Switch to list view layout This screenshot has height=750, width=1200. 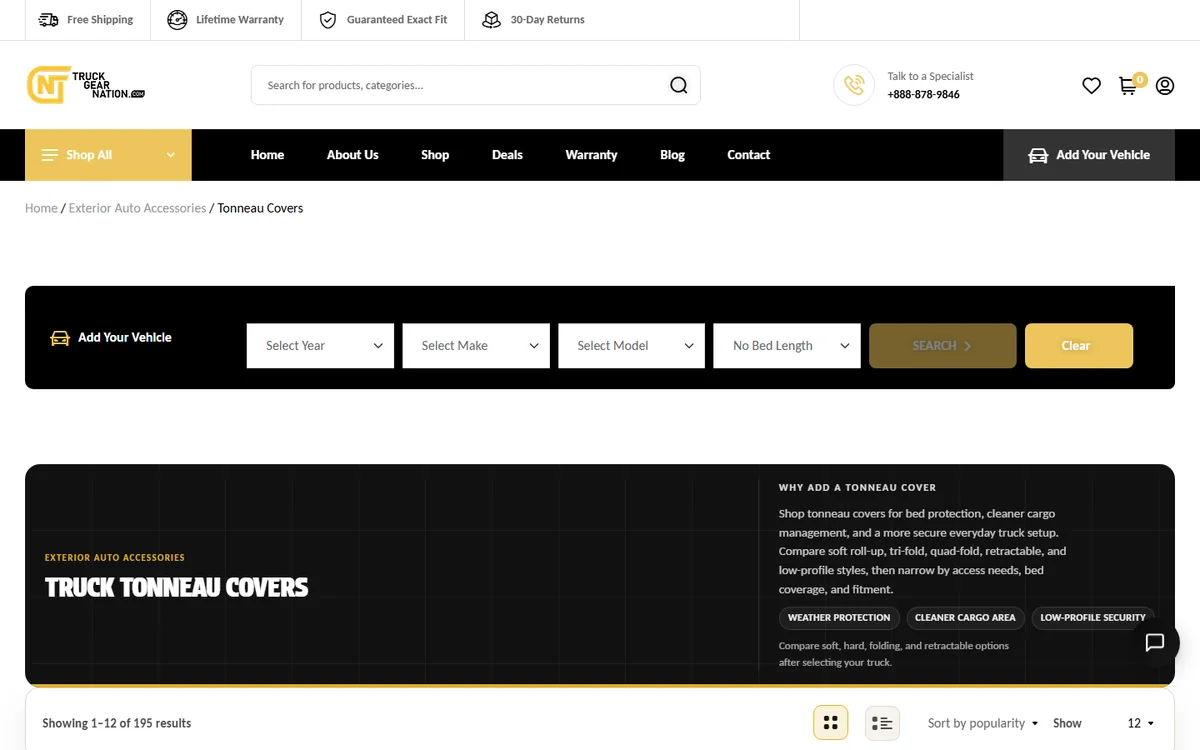point(882,723)
